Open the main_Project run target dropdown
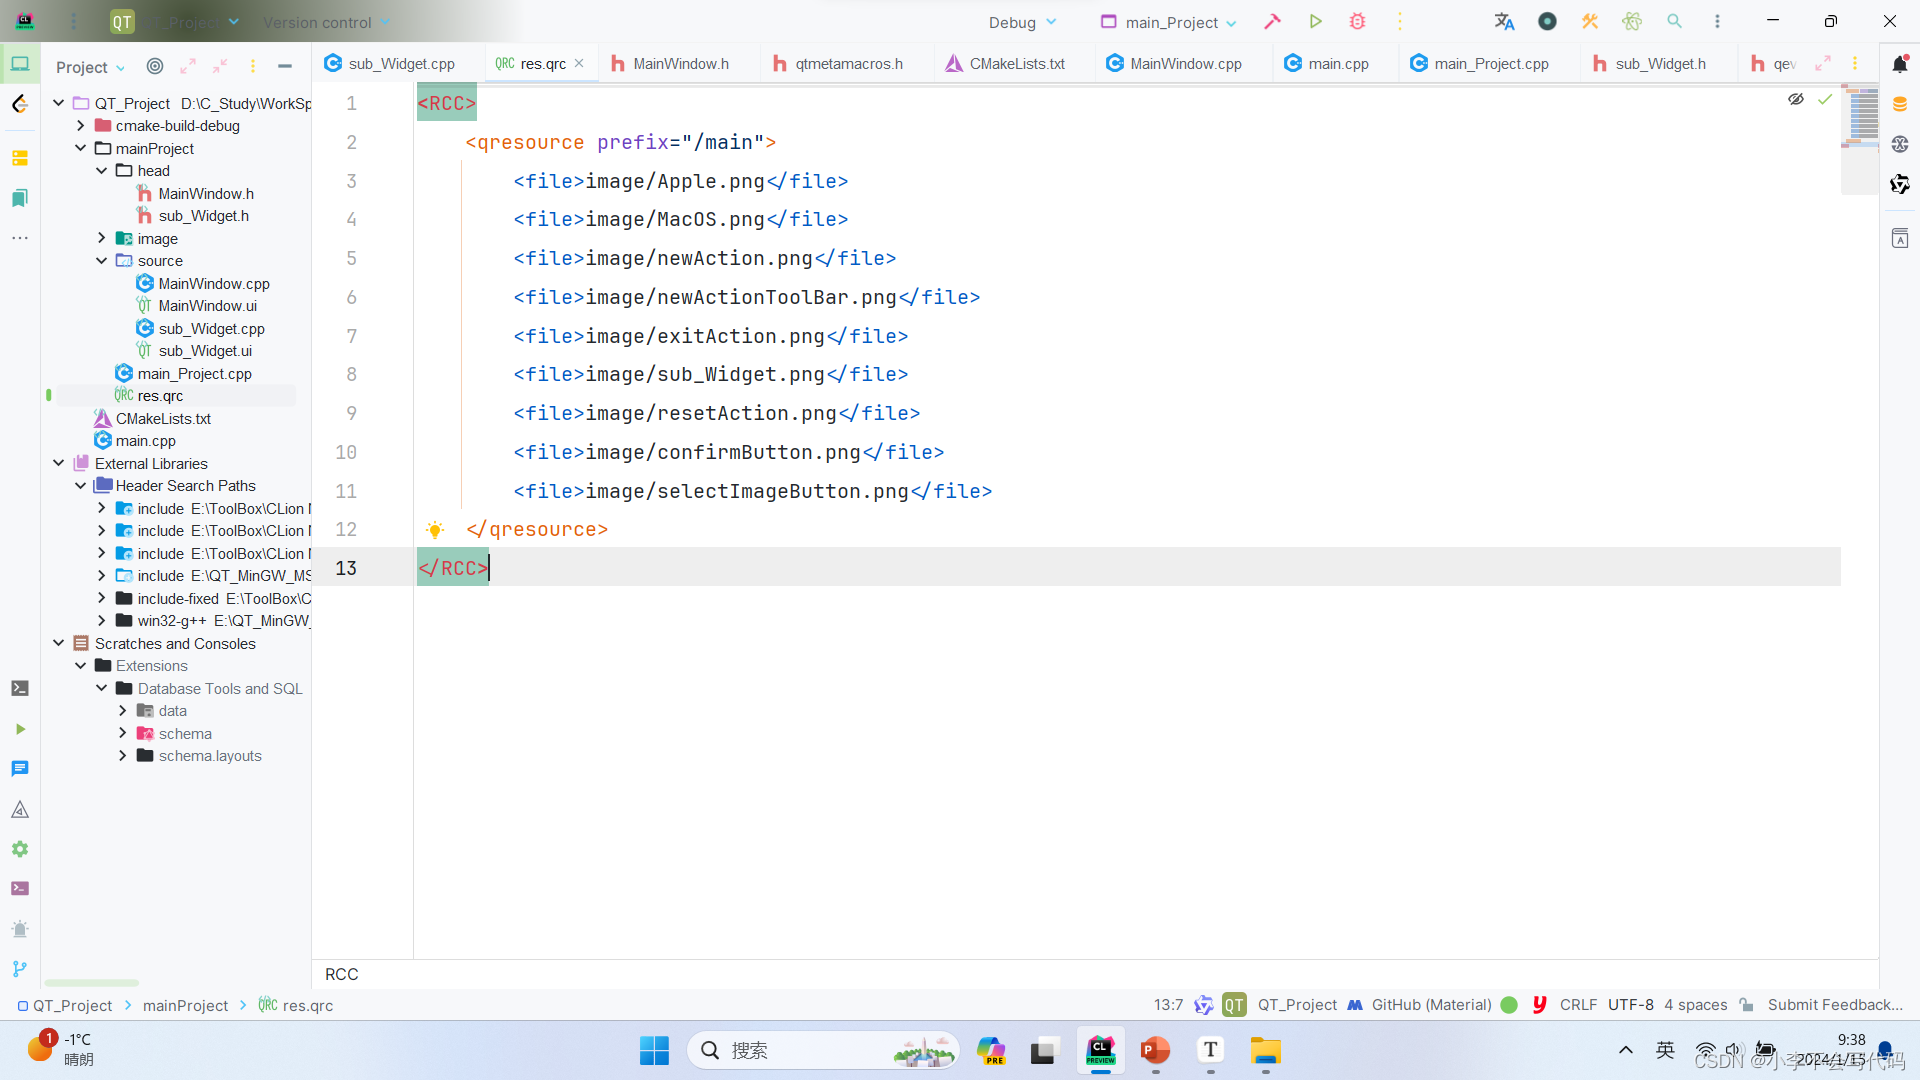 point(1169,22)
